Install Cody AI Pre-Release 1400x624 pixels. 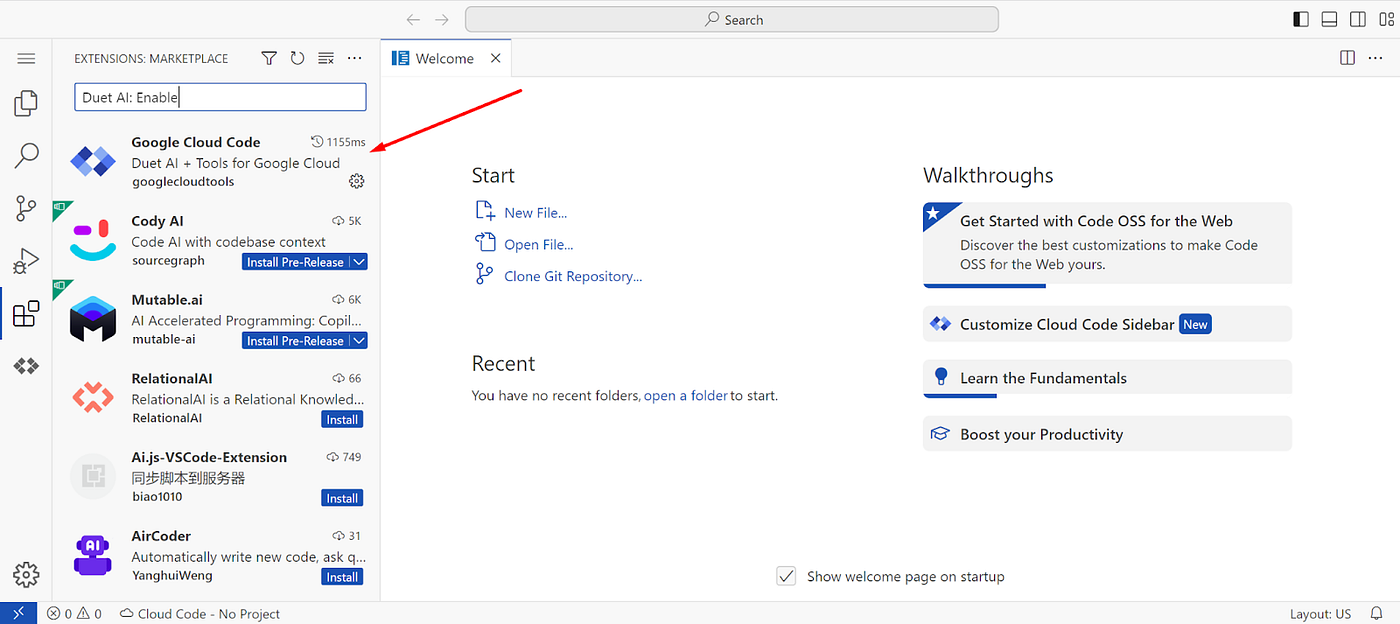coord(295,262)
